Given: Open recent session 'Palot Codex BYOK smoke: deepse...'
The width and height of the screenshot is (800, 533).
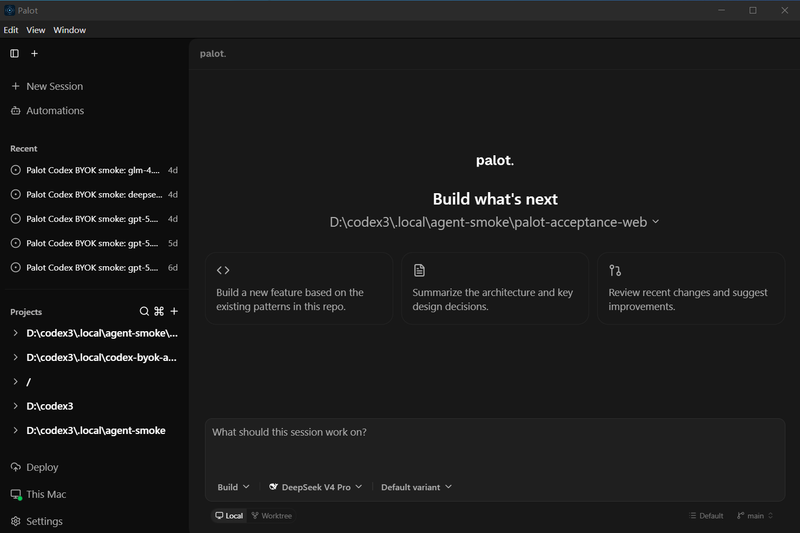Looking at the screenshot, I should 94,194.
